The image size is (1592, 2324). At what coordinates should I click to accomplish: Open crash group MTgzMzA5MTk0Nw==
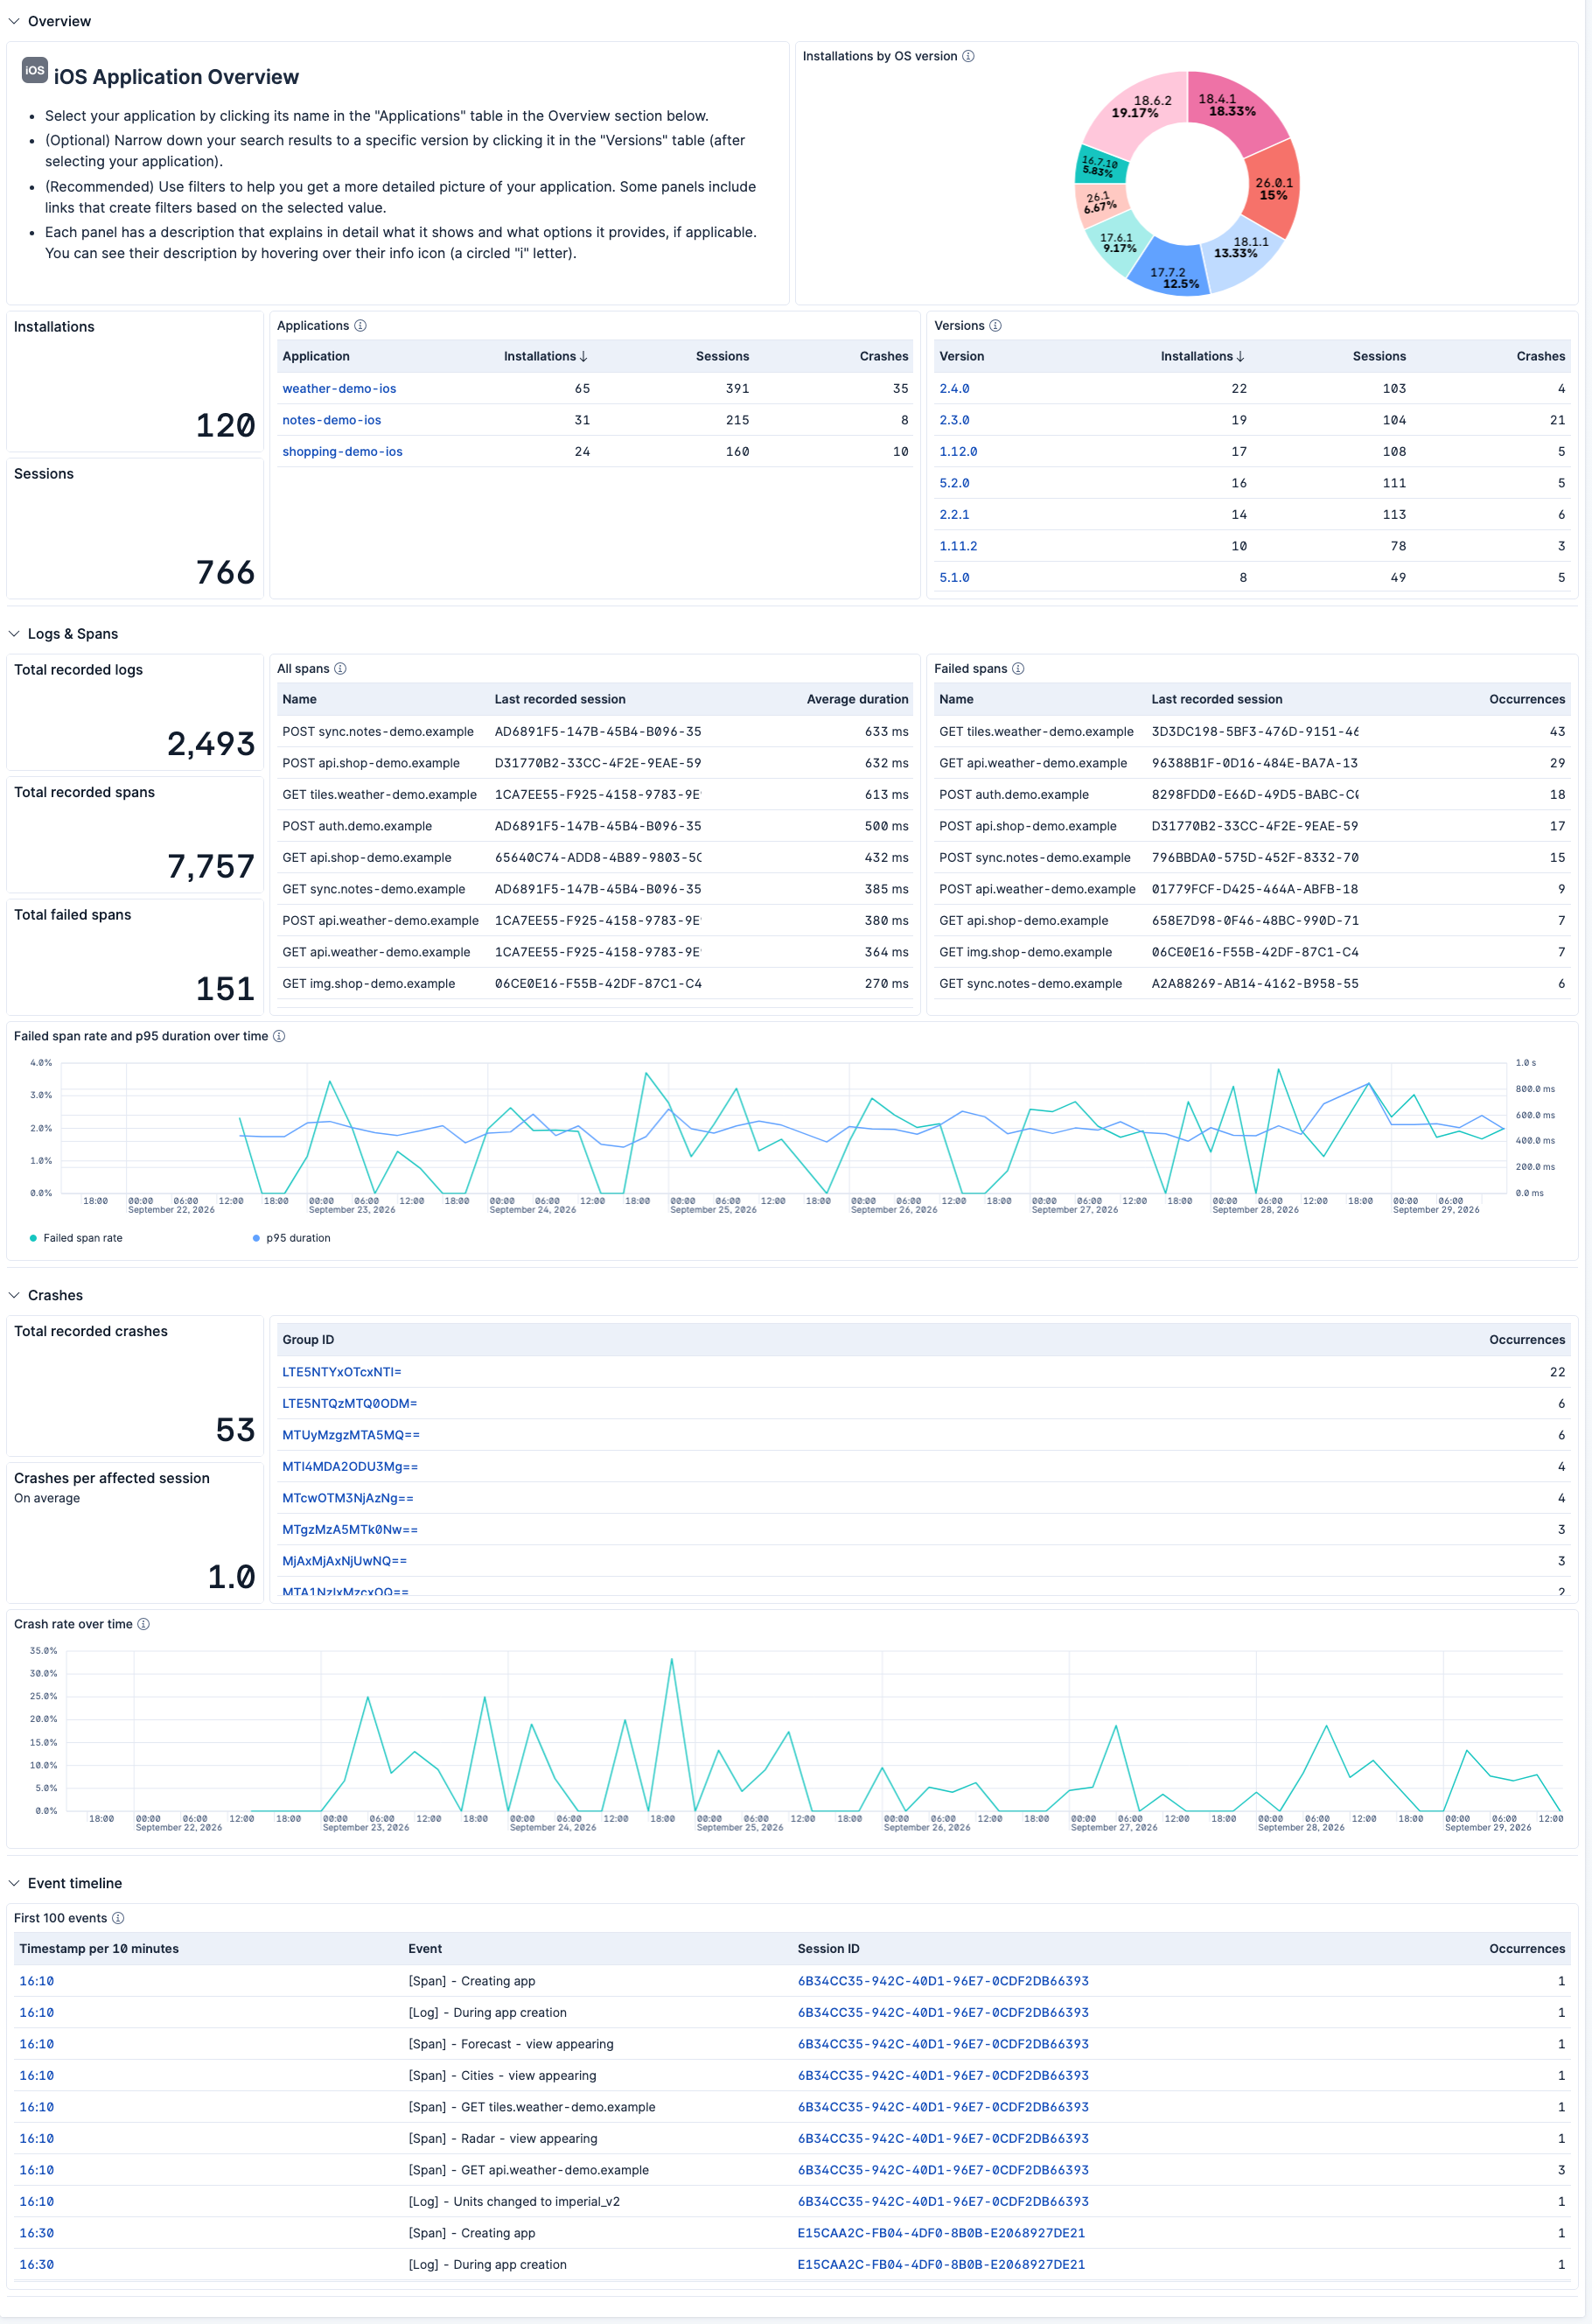[x=350, y=1530]
